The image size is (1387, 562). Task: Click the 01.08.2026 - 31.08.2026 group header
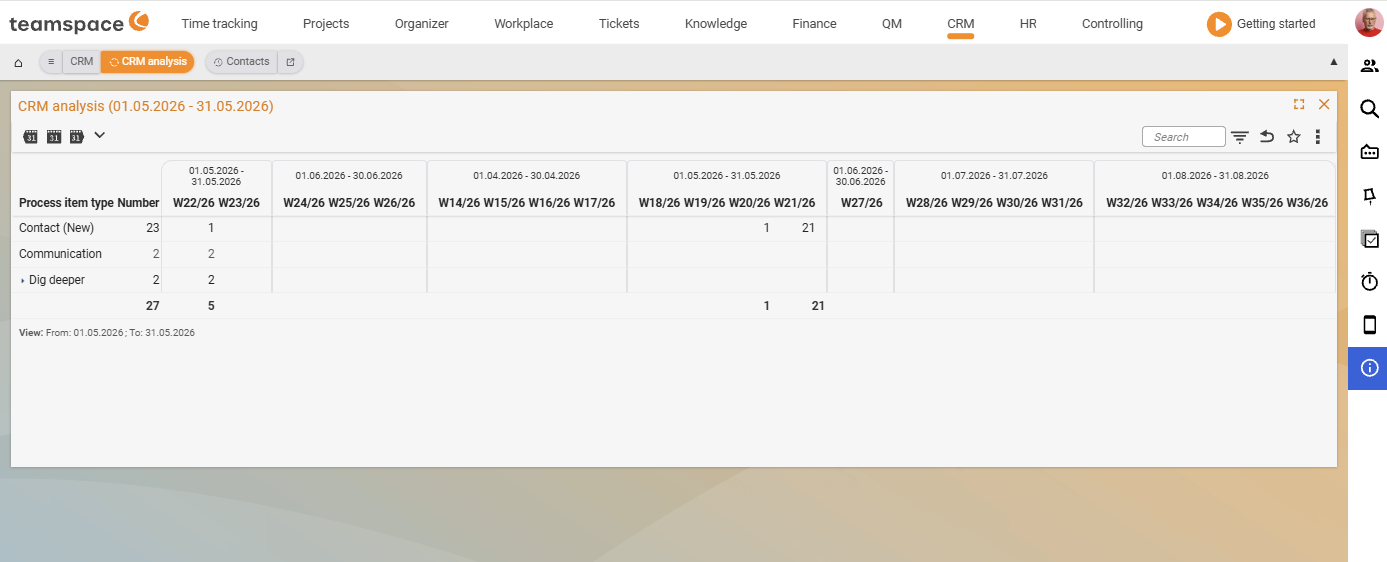pos(1215,176)
